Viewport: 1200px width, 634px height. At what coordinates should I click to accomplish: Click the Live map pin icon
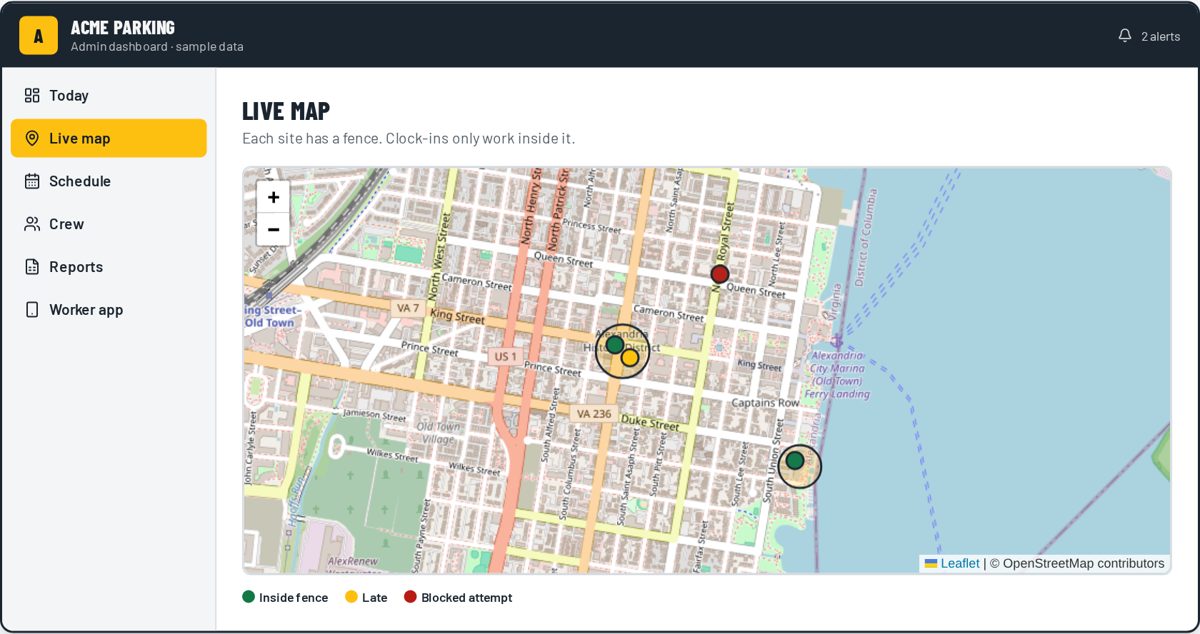[32, 138]
